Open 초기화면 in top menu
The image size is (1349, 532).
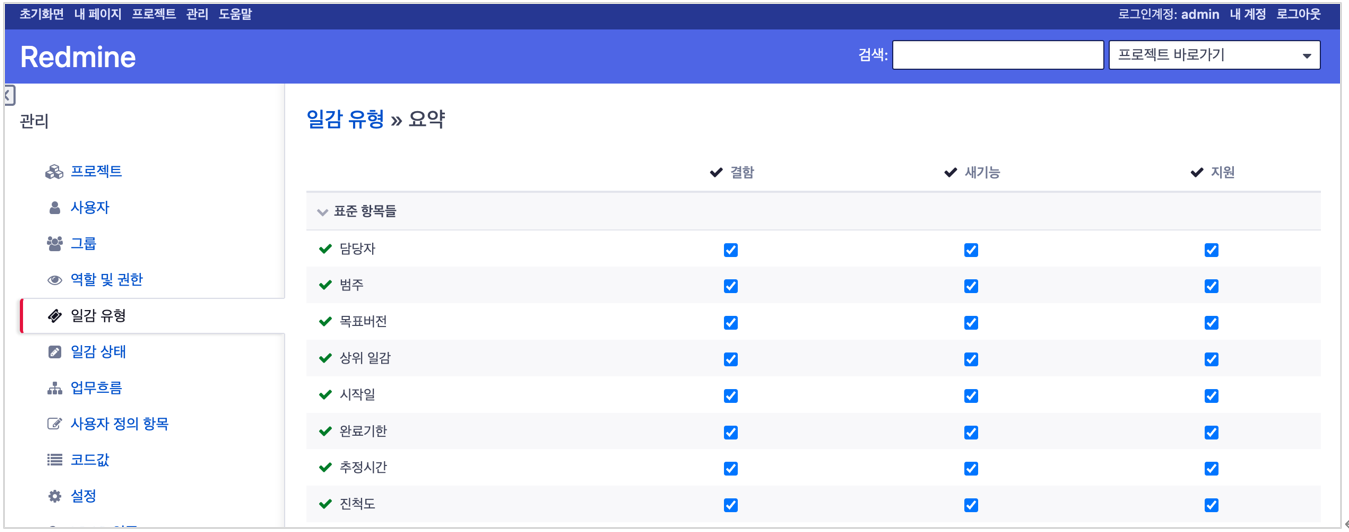coord(42,14)
